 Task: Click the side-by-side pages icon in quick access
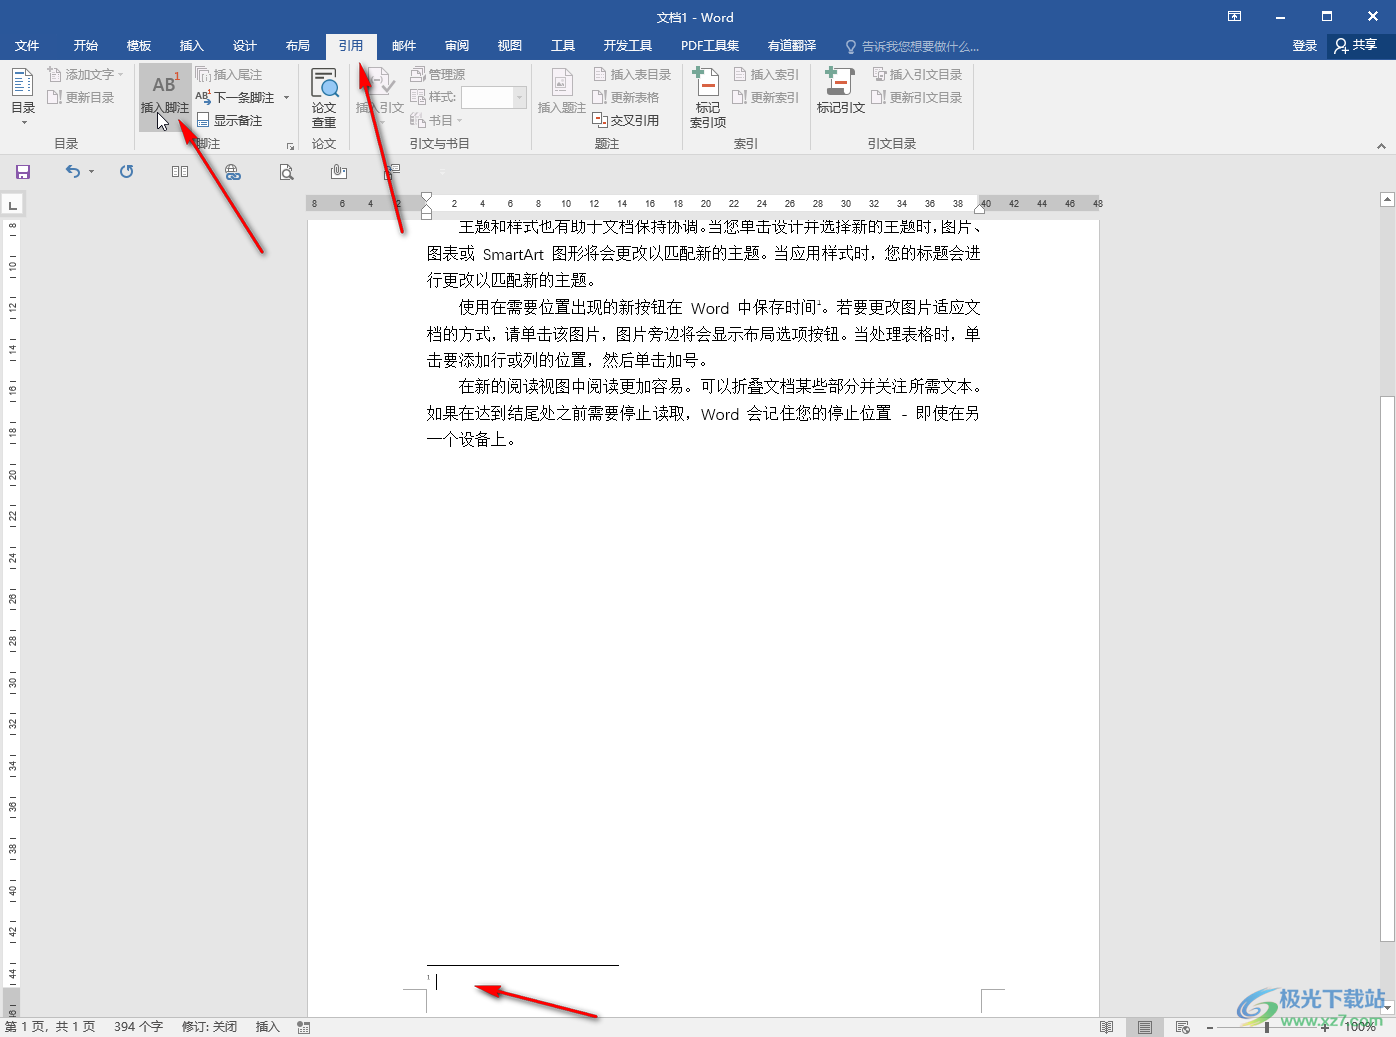coord(180,172)
